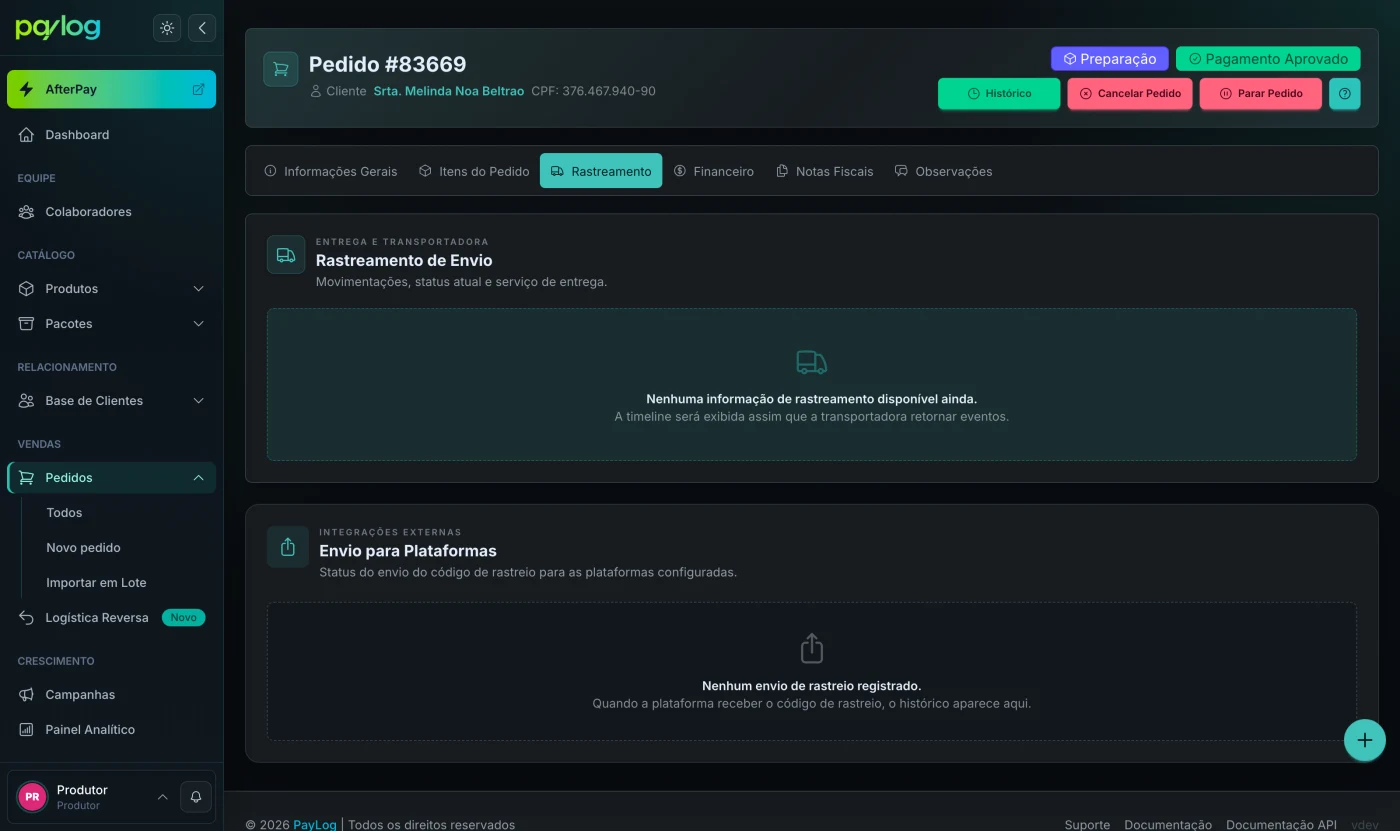Viewport: 1400px width, 831px height.
Task: Expand the Base de Clientes chevron
Action: (198, 401)
